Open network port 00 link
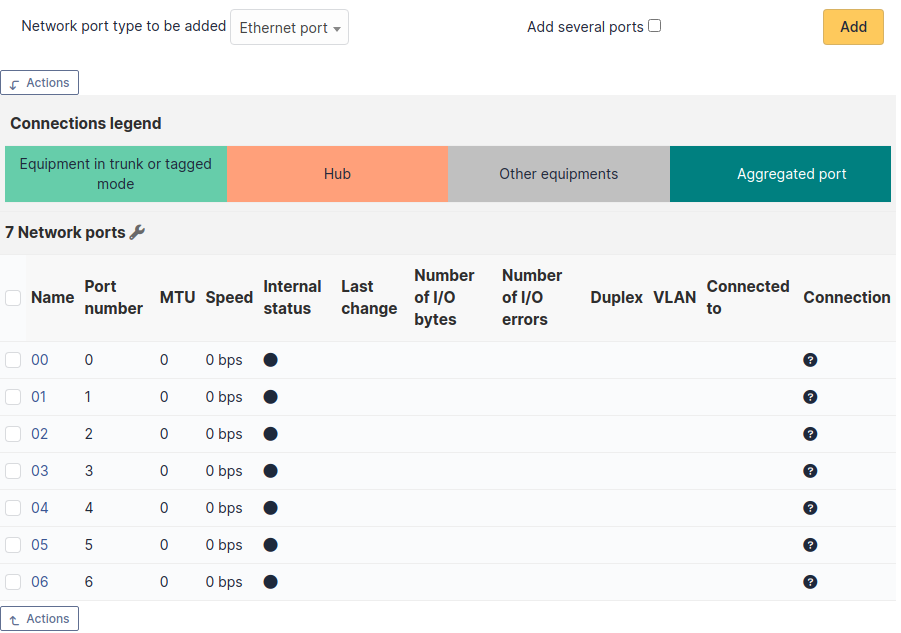This screenshot has height=633, width=901. click(x=40, y=360)
